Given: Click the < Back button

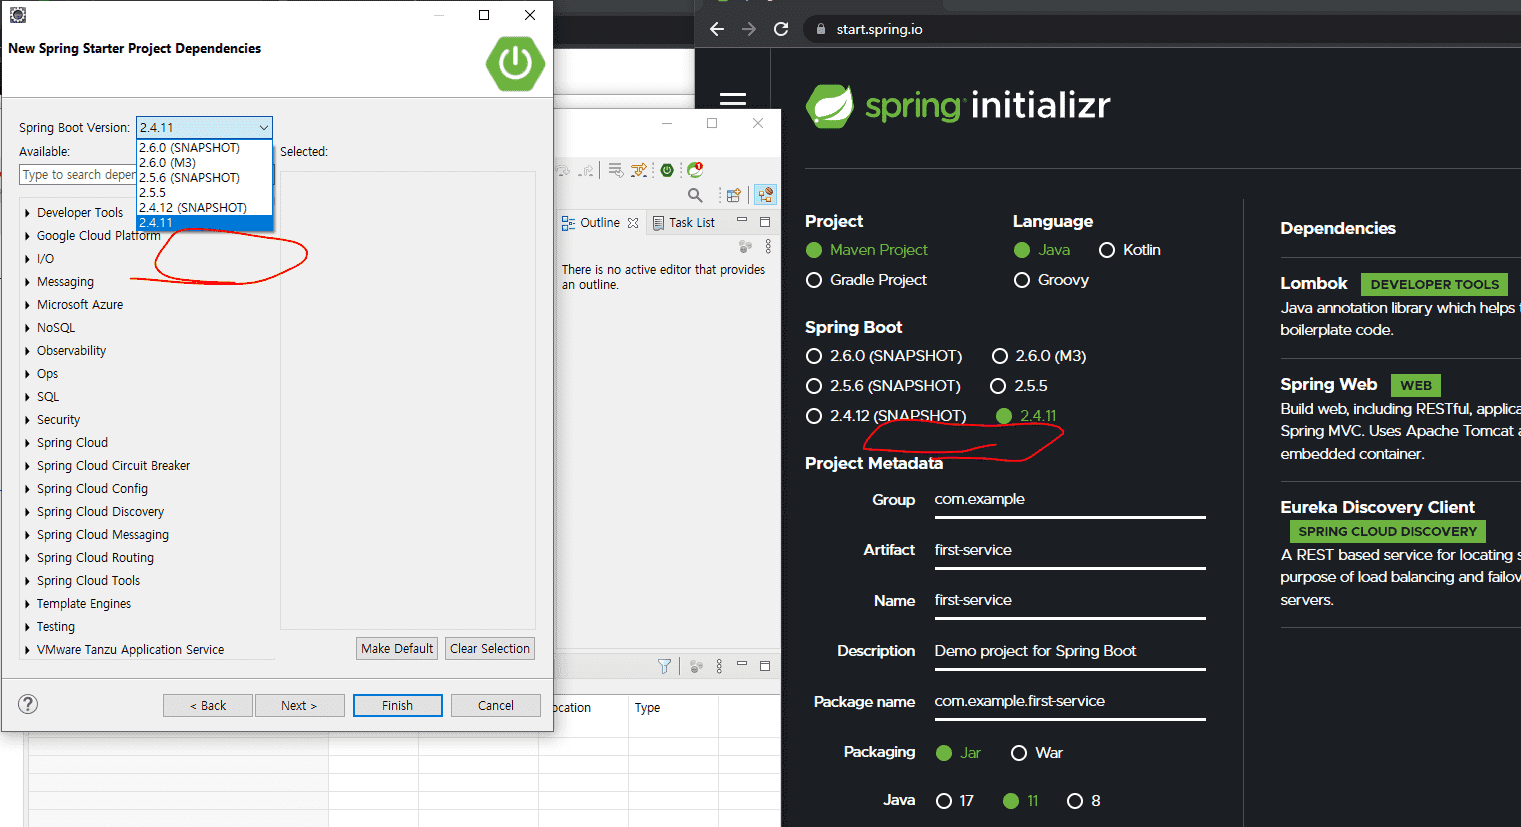Looking at the screenshot, I should pos(208,705).
